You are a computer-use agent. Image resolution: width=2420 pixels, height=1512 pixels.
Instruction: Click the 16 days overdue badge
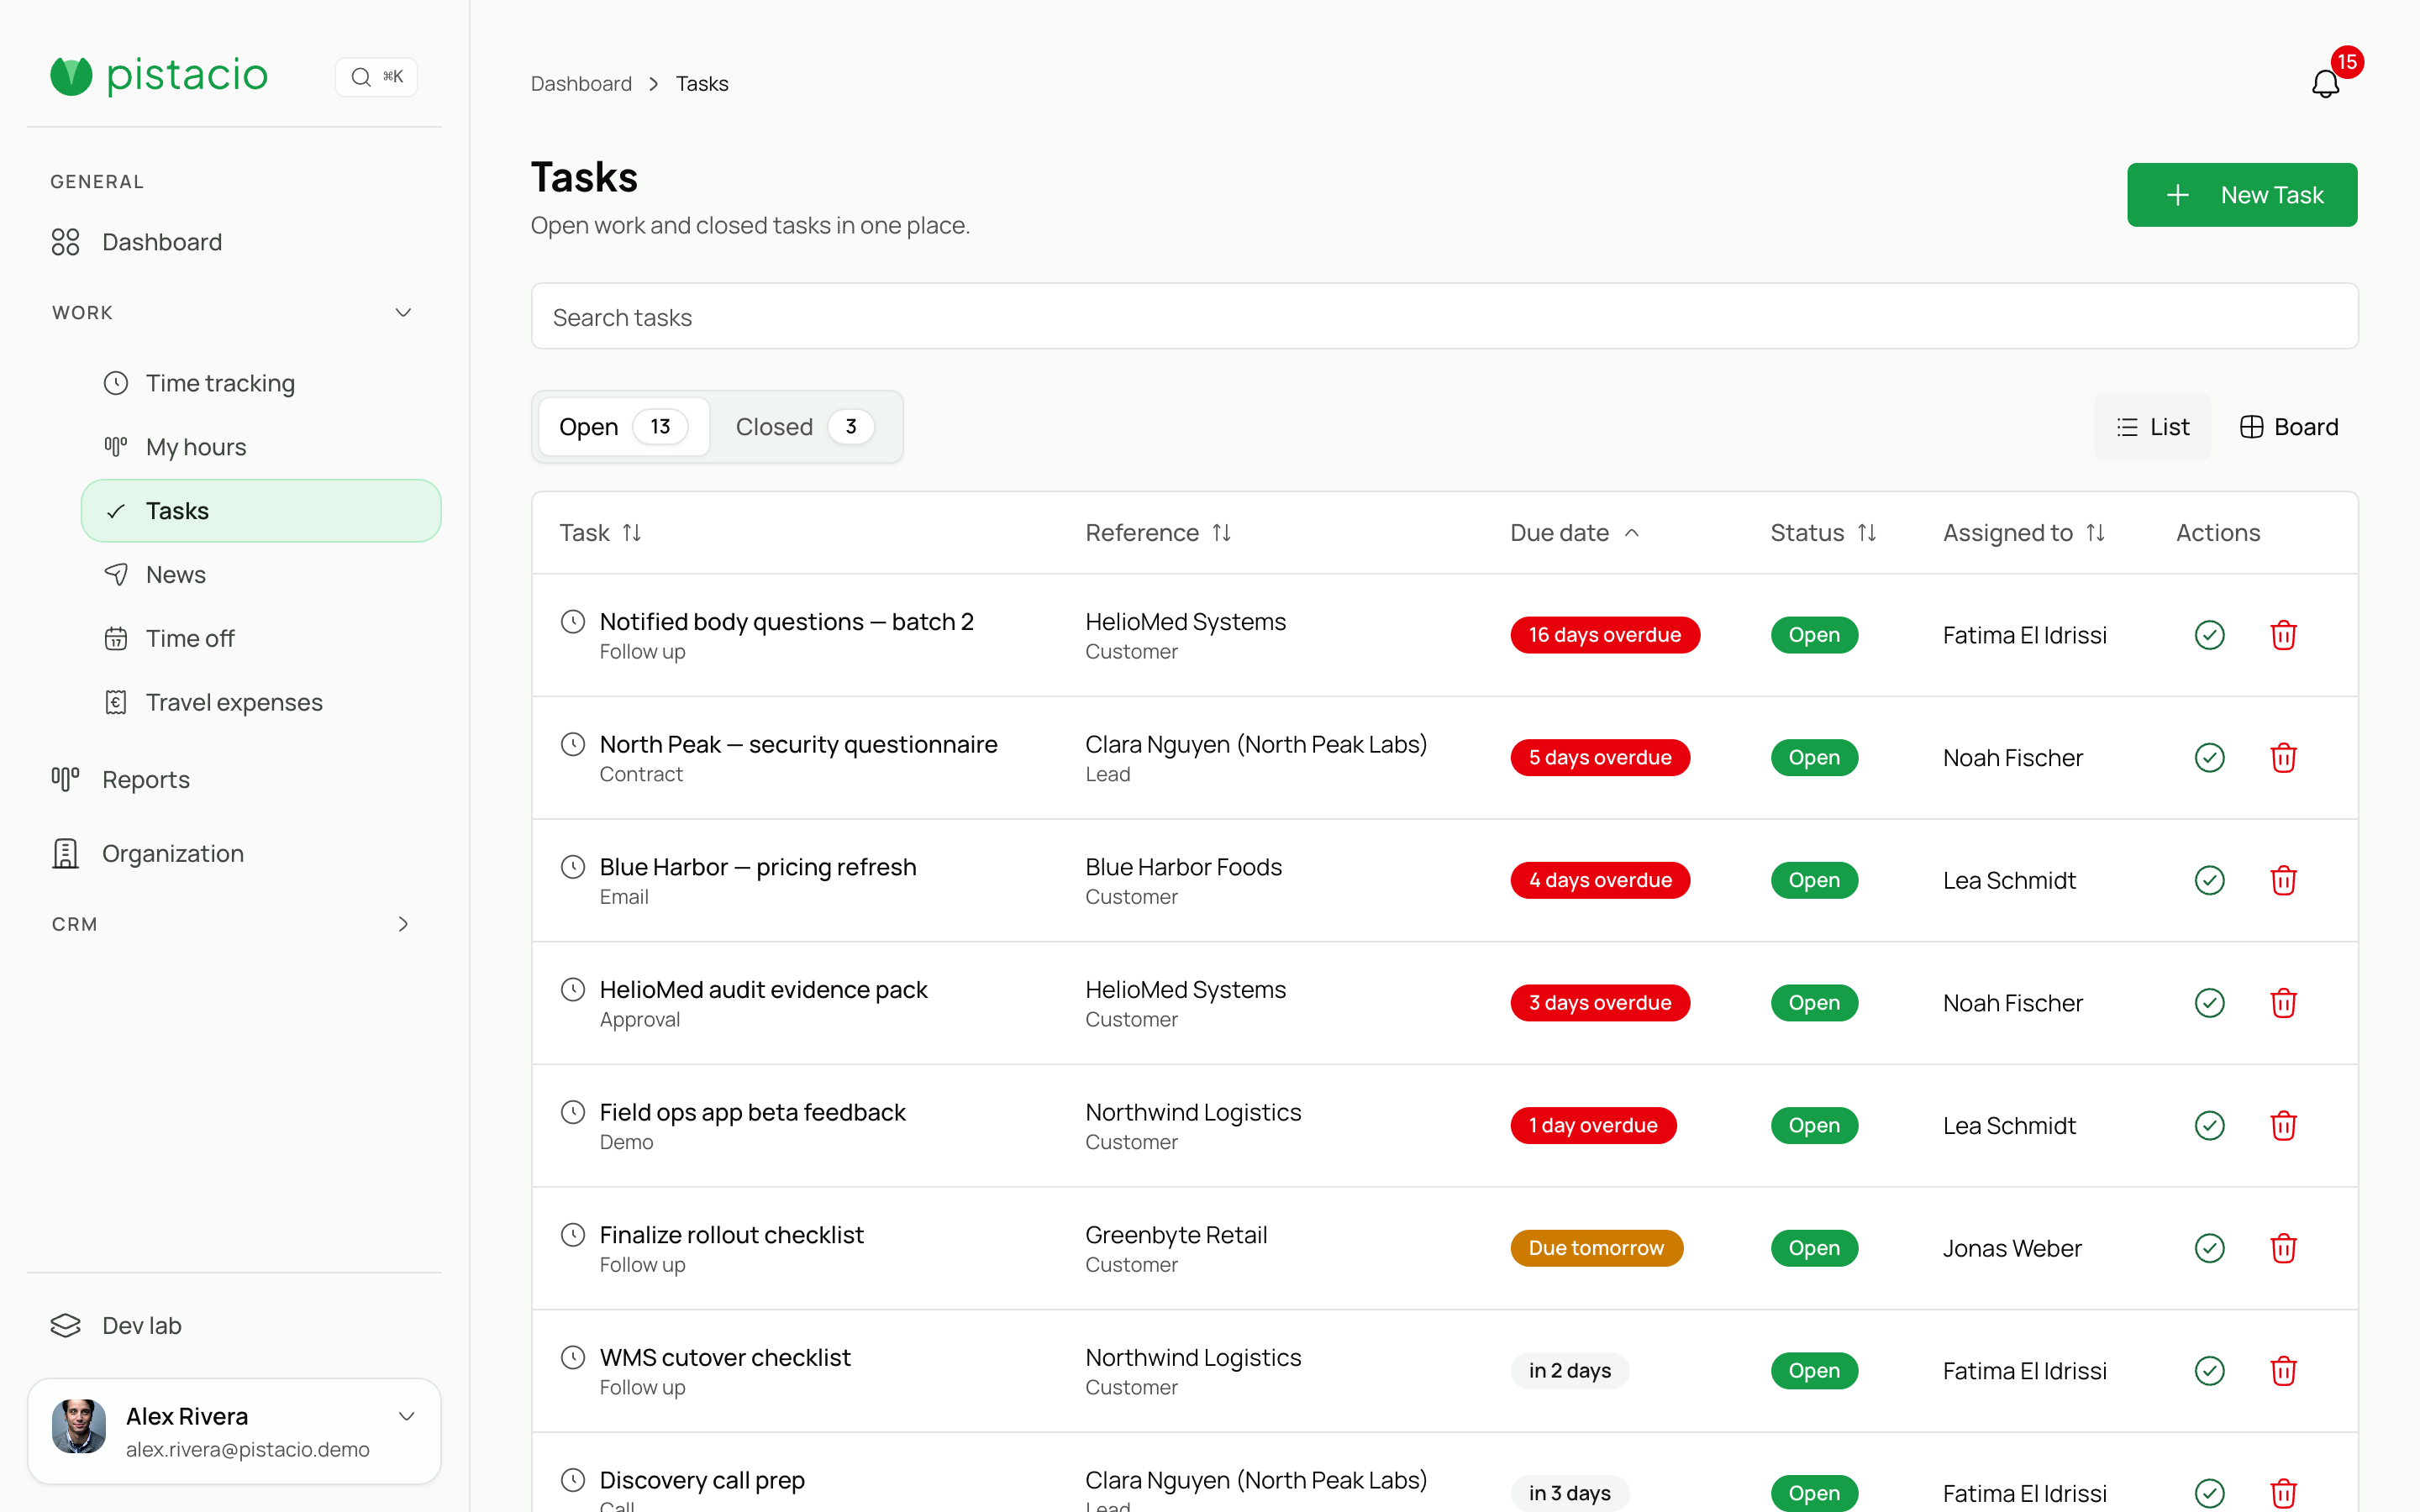coord(1604,635)
